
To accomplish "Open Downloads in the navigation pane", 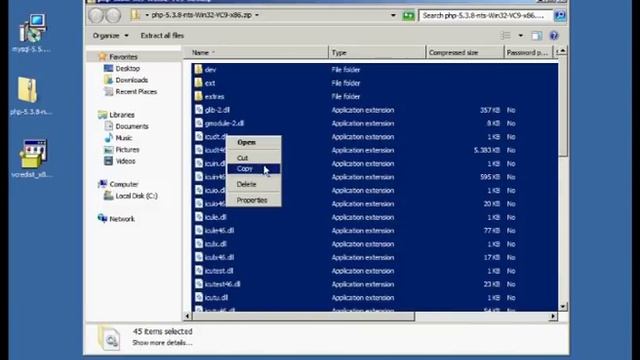I will pyautogui.click(x=131, y=80).
